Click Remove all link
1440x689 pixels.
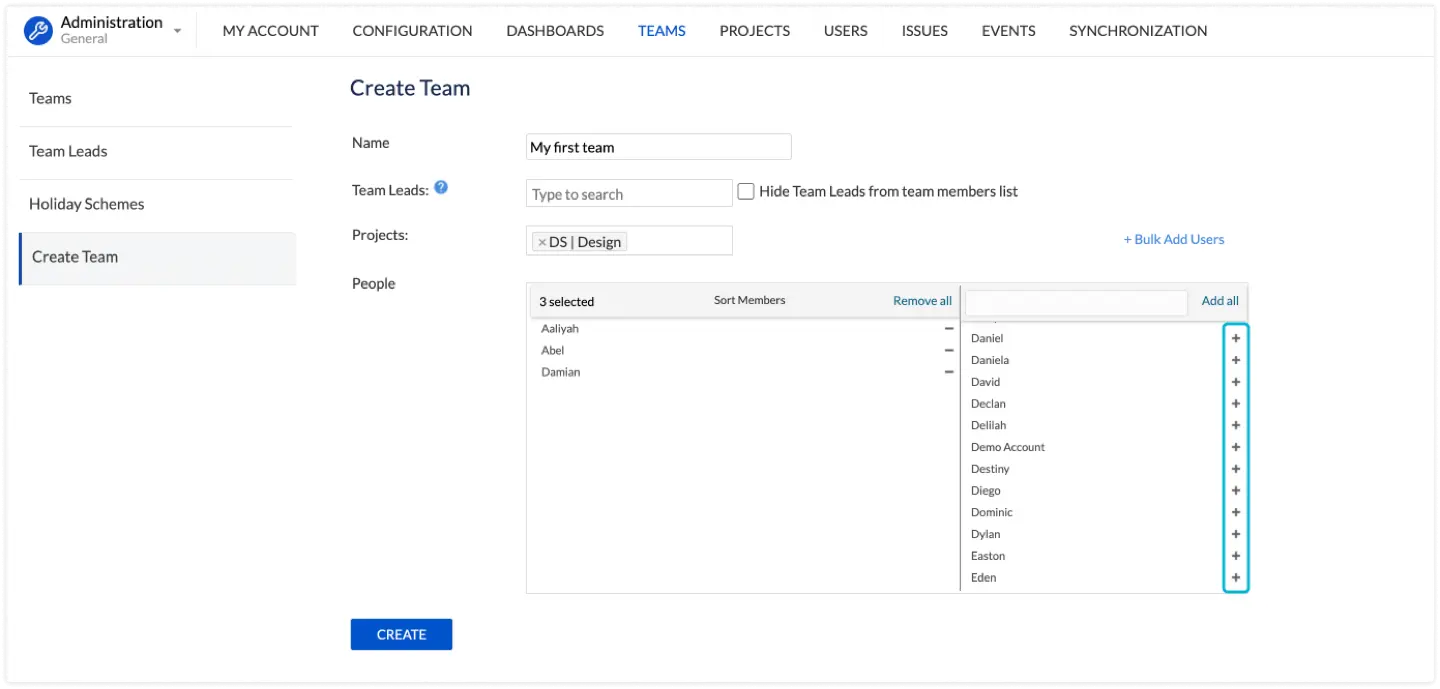(922, 301)
